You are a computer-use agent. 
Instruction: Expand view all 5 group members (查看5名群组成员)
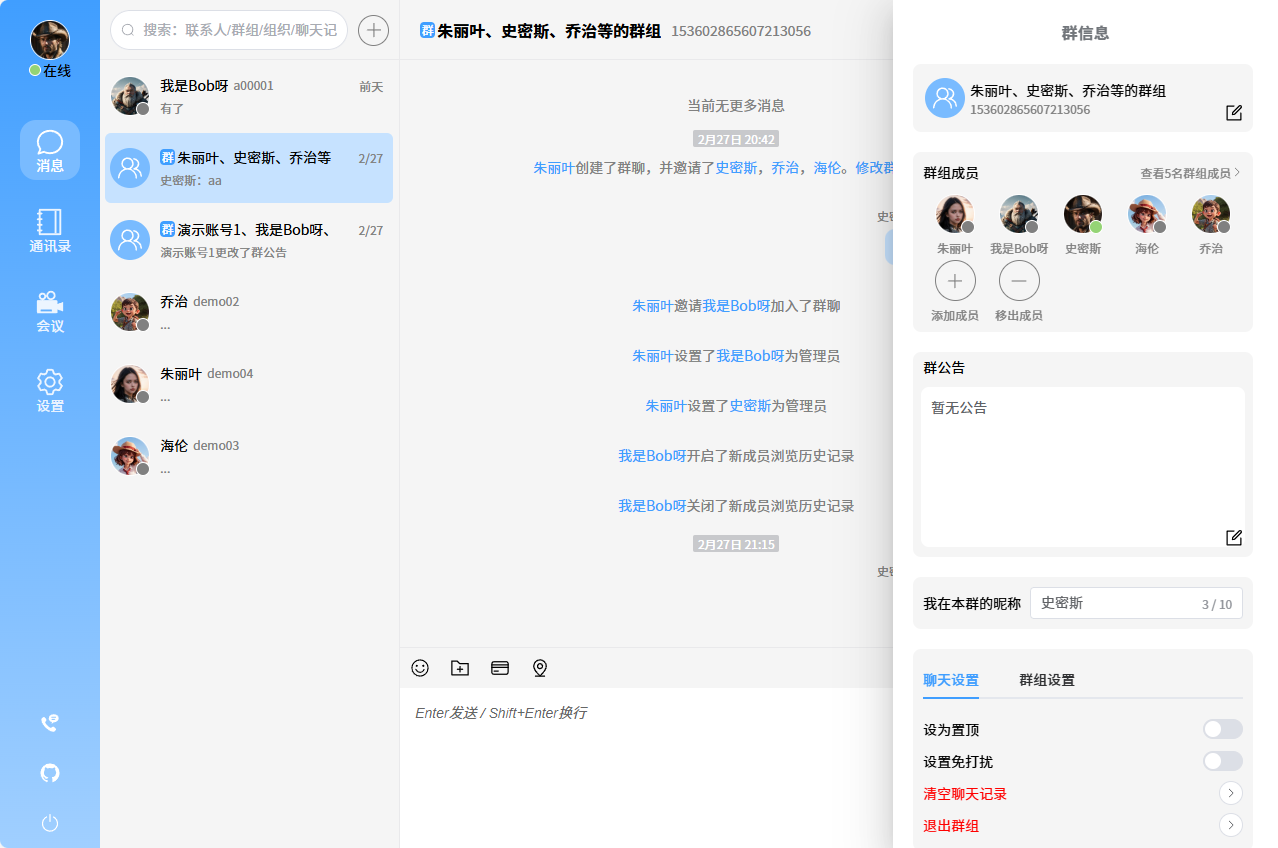point(1190,173)
